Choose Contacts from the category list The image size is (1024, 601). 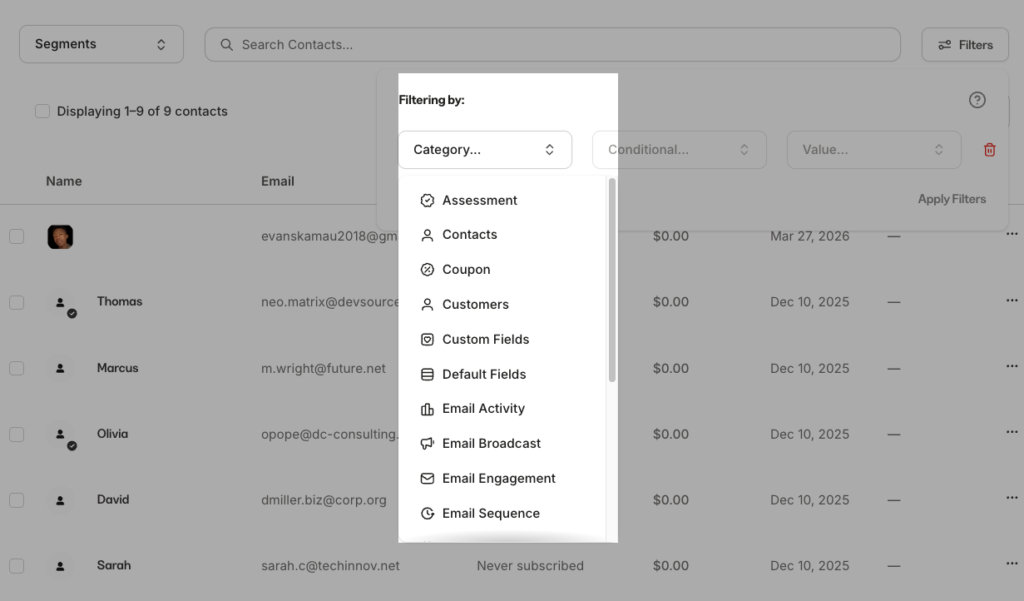469,235
